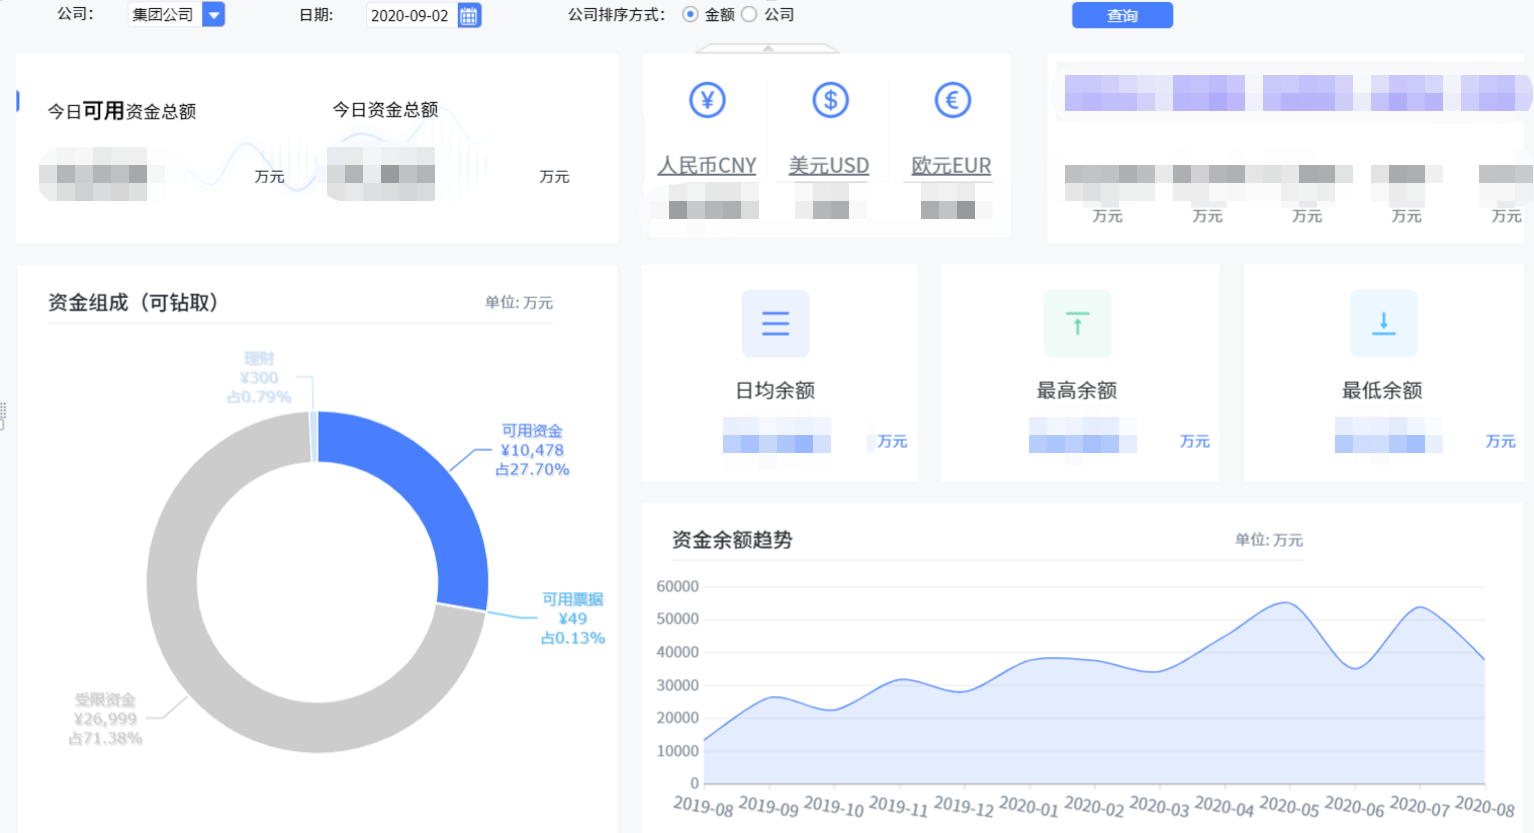The image size is (1534, 833).
Task: Click the 日均余额 list icon
Action: (x=775, y=323)
